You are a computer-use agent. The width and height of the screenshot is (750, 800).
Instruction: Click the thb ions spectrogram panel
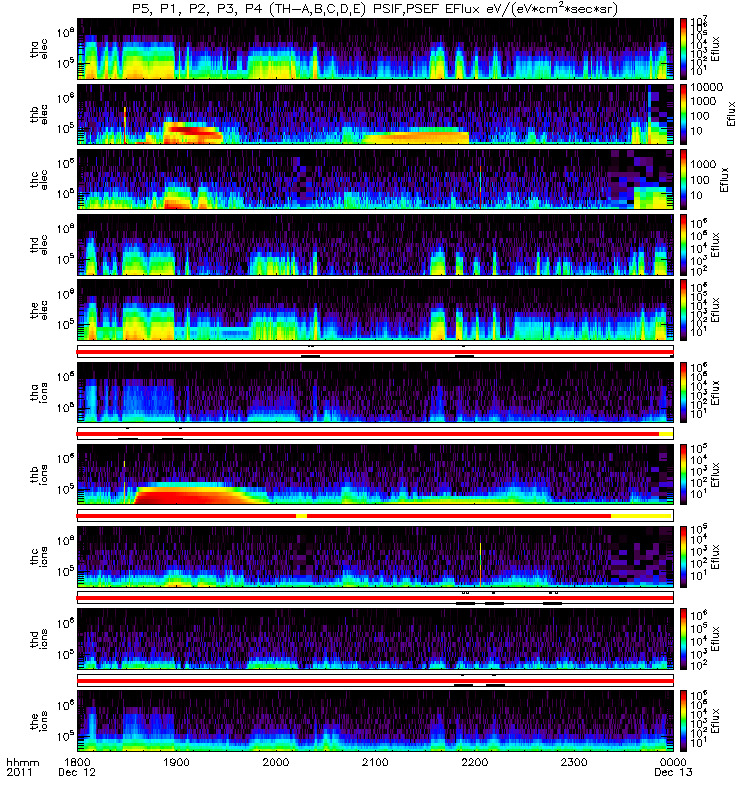coord(376,474)
